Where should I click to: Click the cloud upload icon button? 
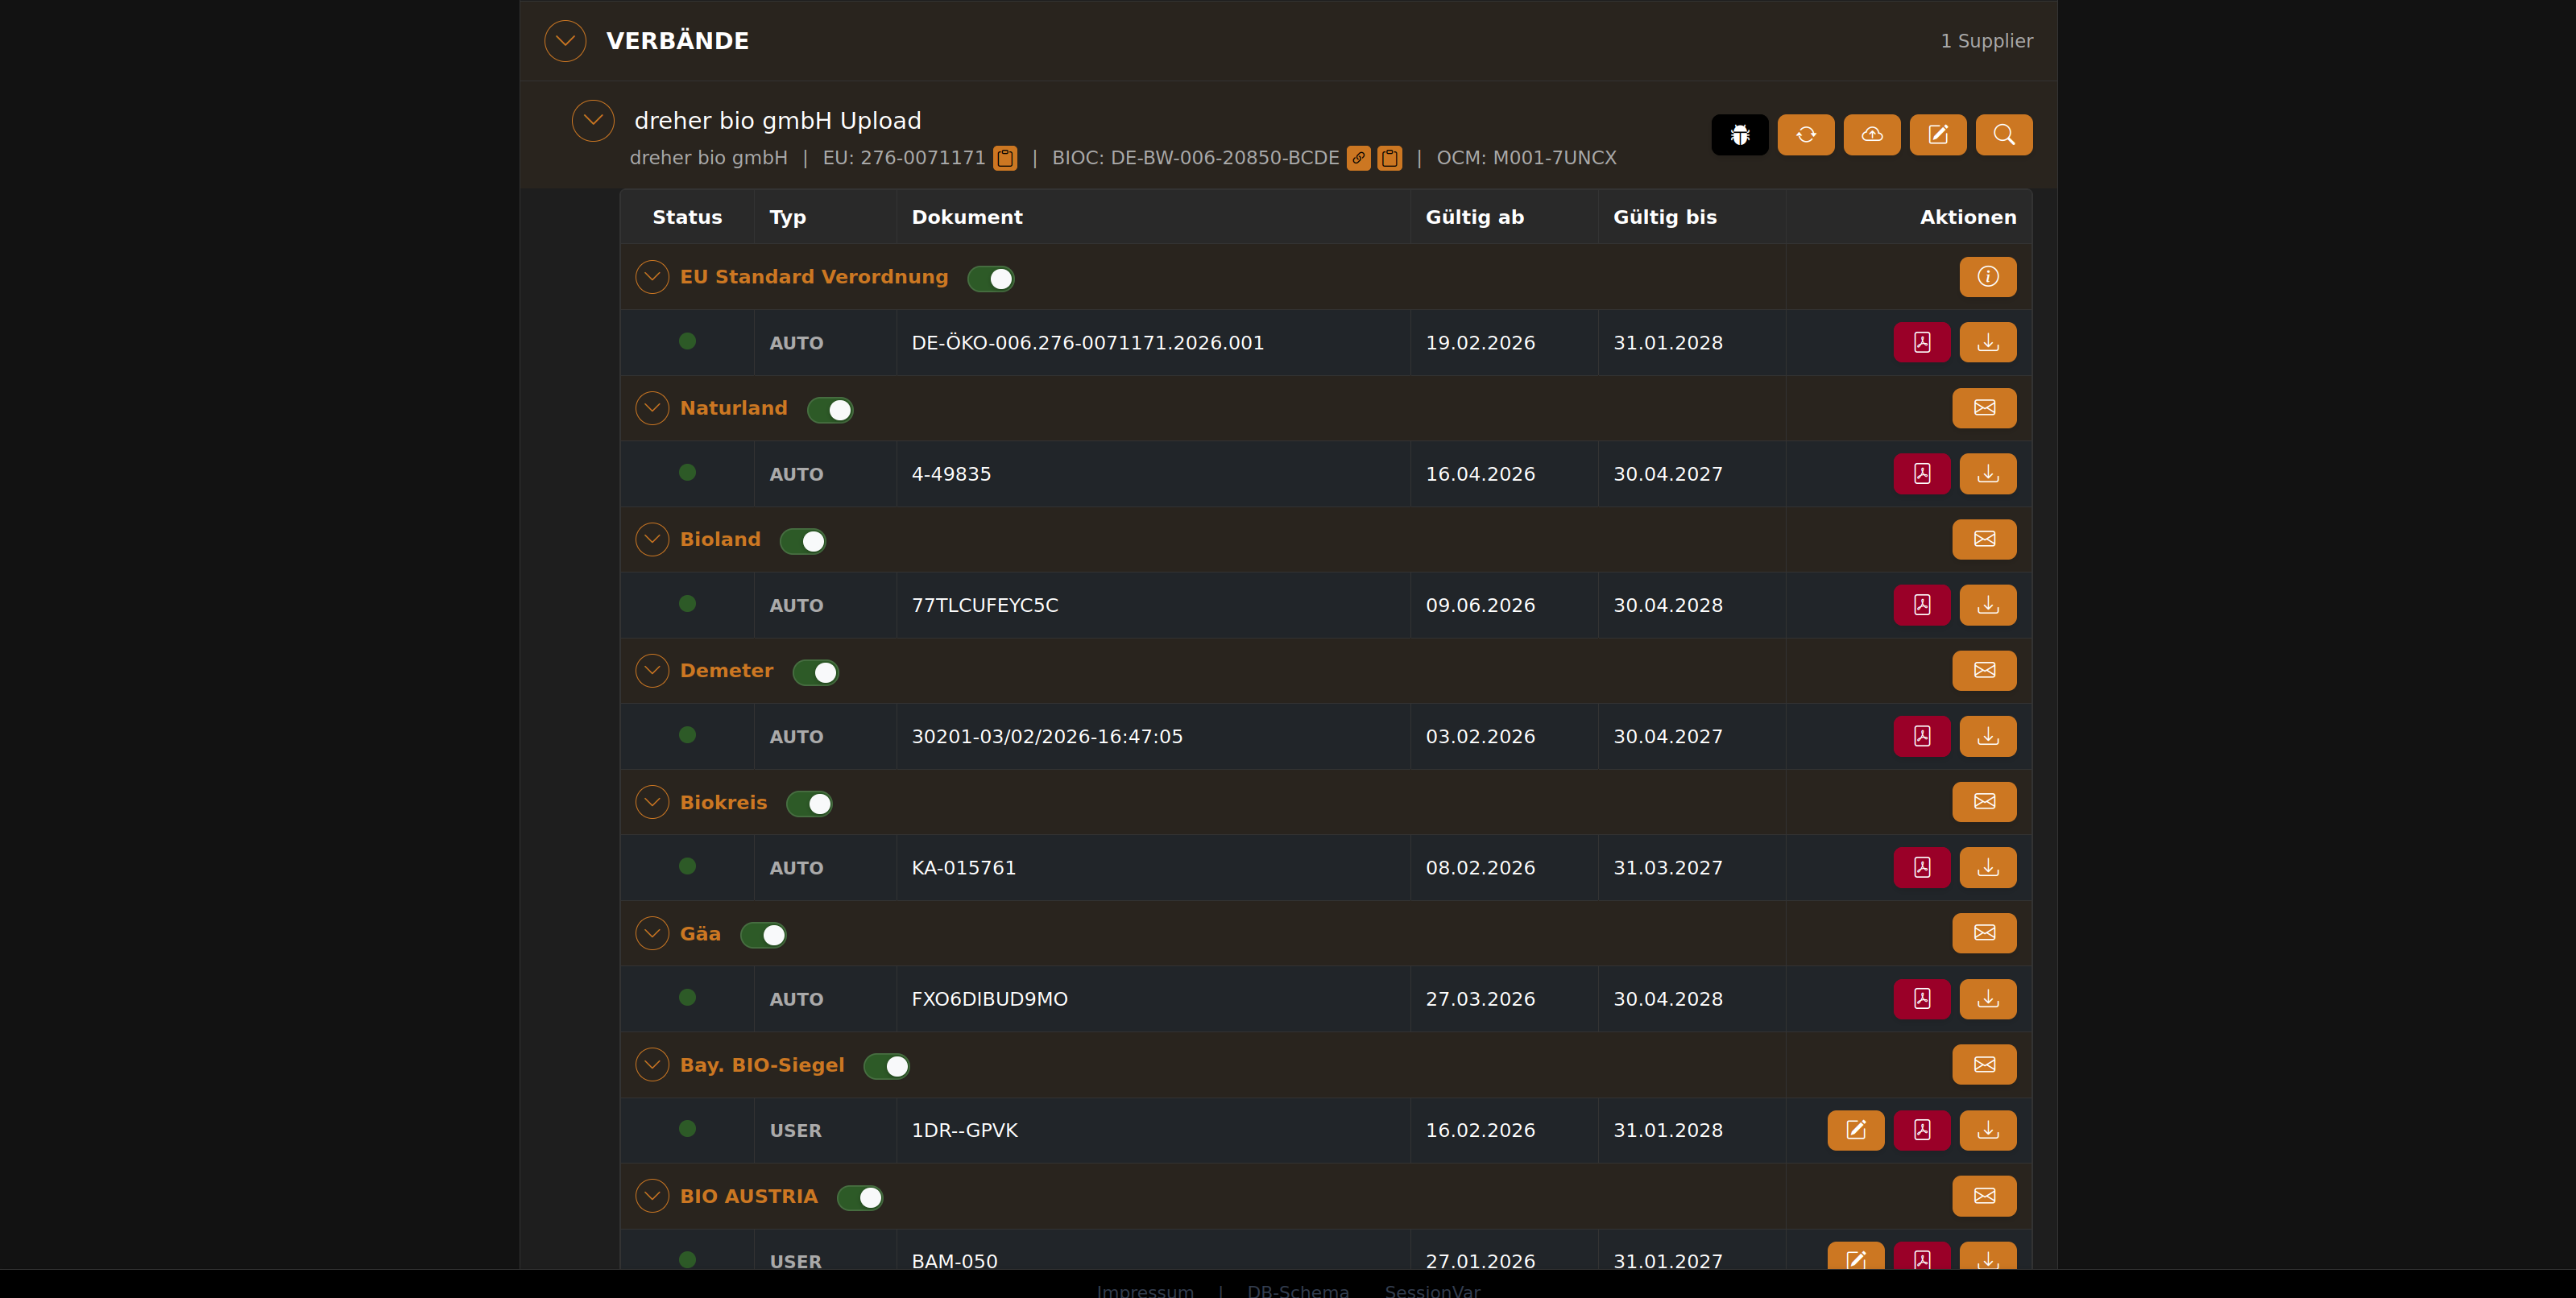[1871, 135]
